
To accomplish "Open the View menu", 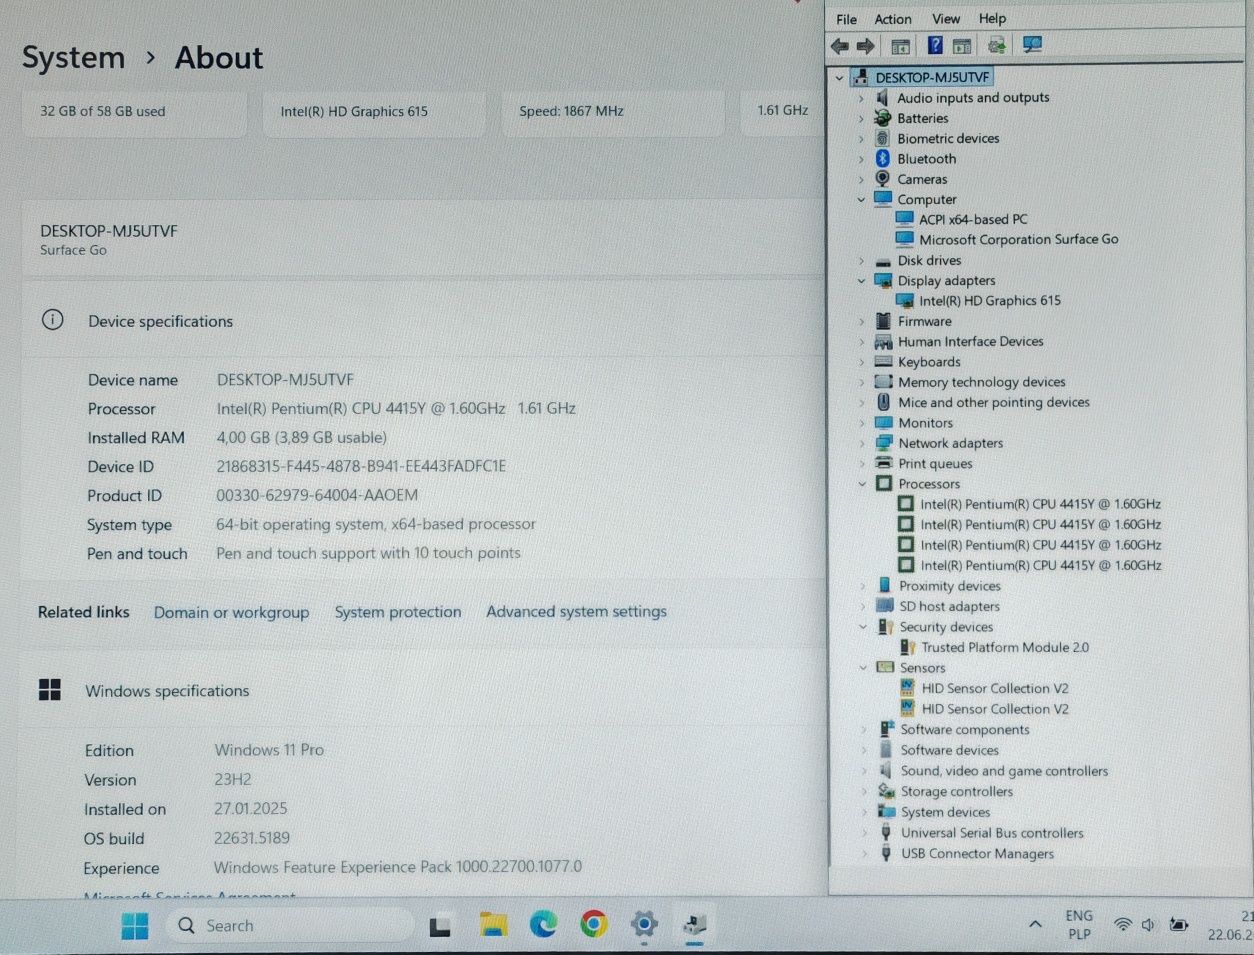I will coord(946,19).
